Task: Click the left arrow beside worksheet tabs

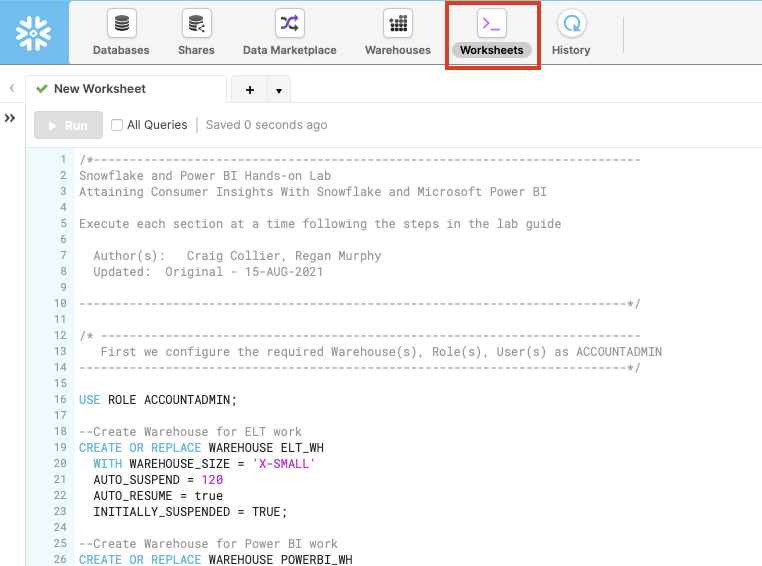Action: [11, 89]
